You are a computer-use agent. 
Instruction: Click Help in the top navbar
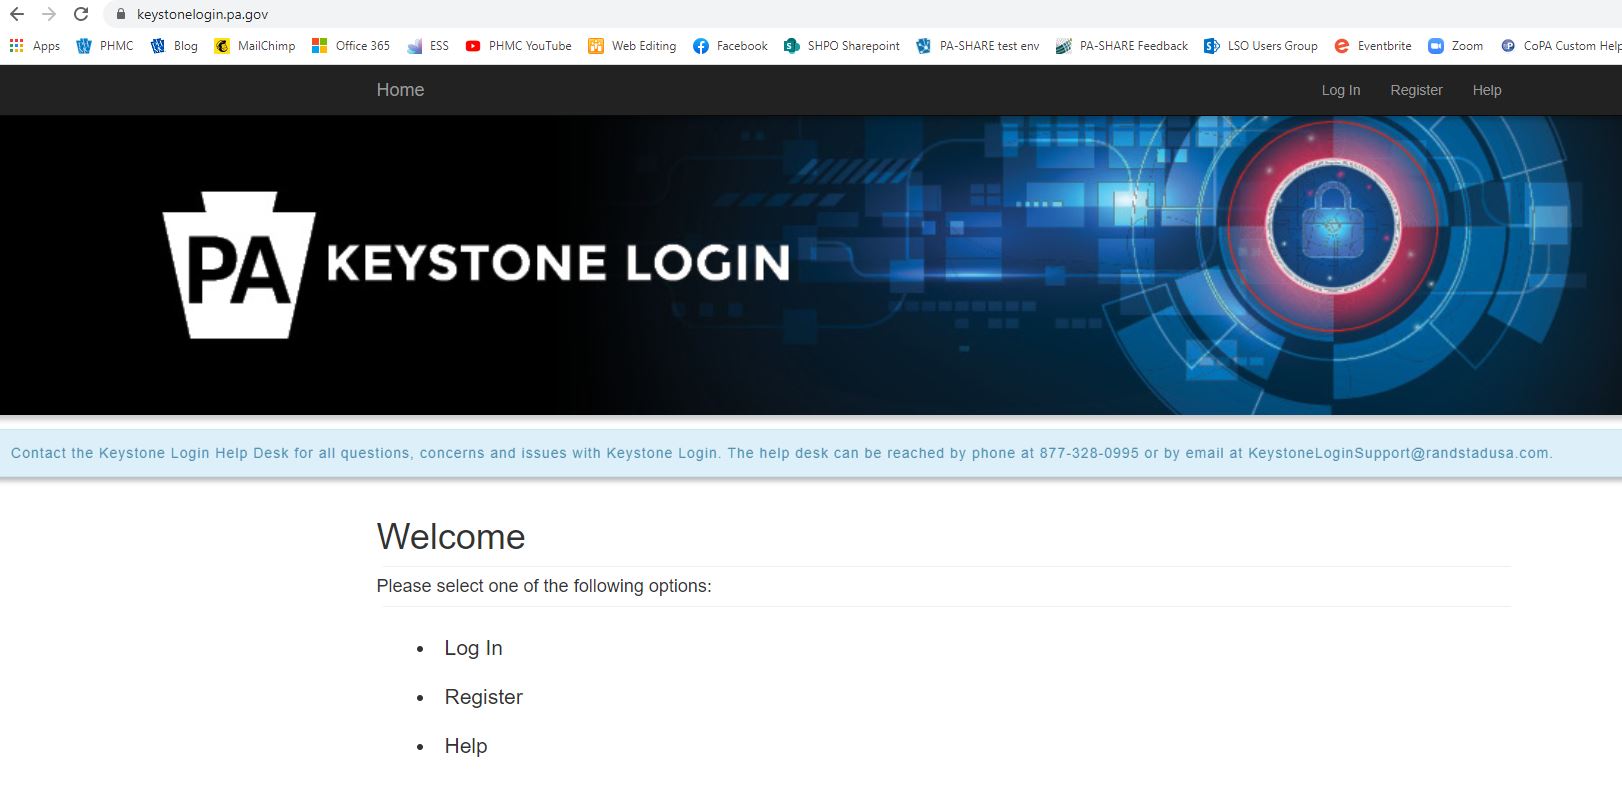click(x=1486, y=90)
